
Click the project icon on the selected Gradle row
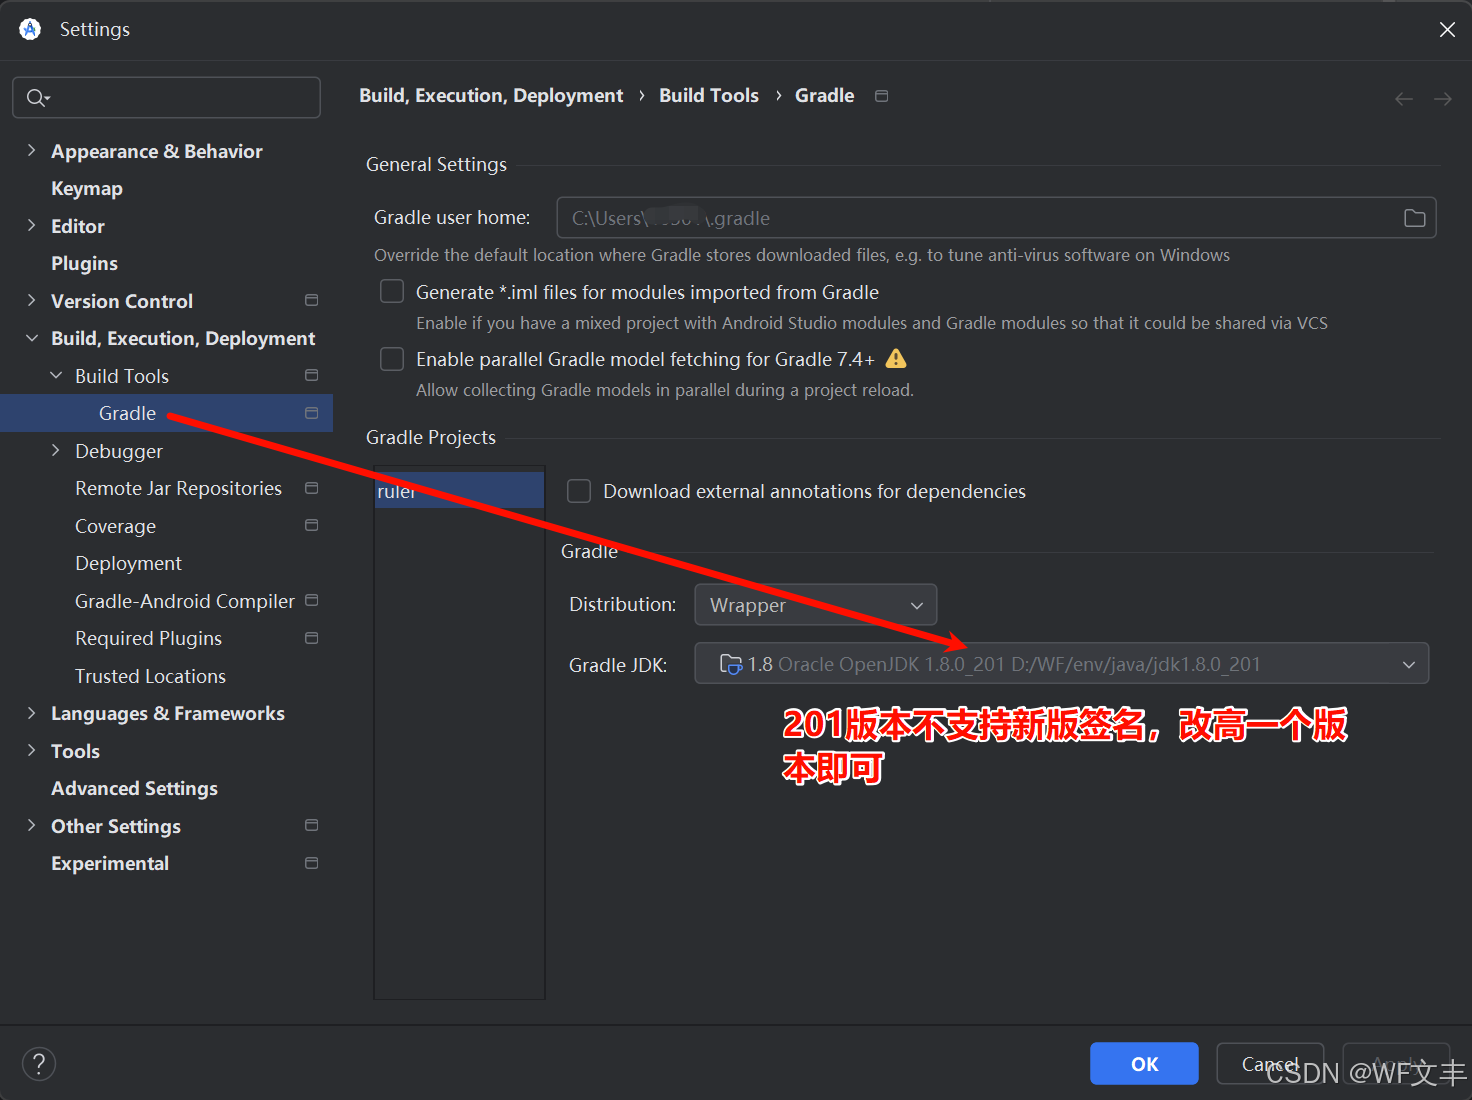[311, 413]
